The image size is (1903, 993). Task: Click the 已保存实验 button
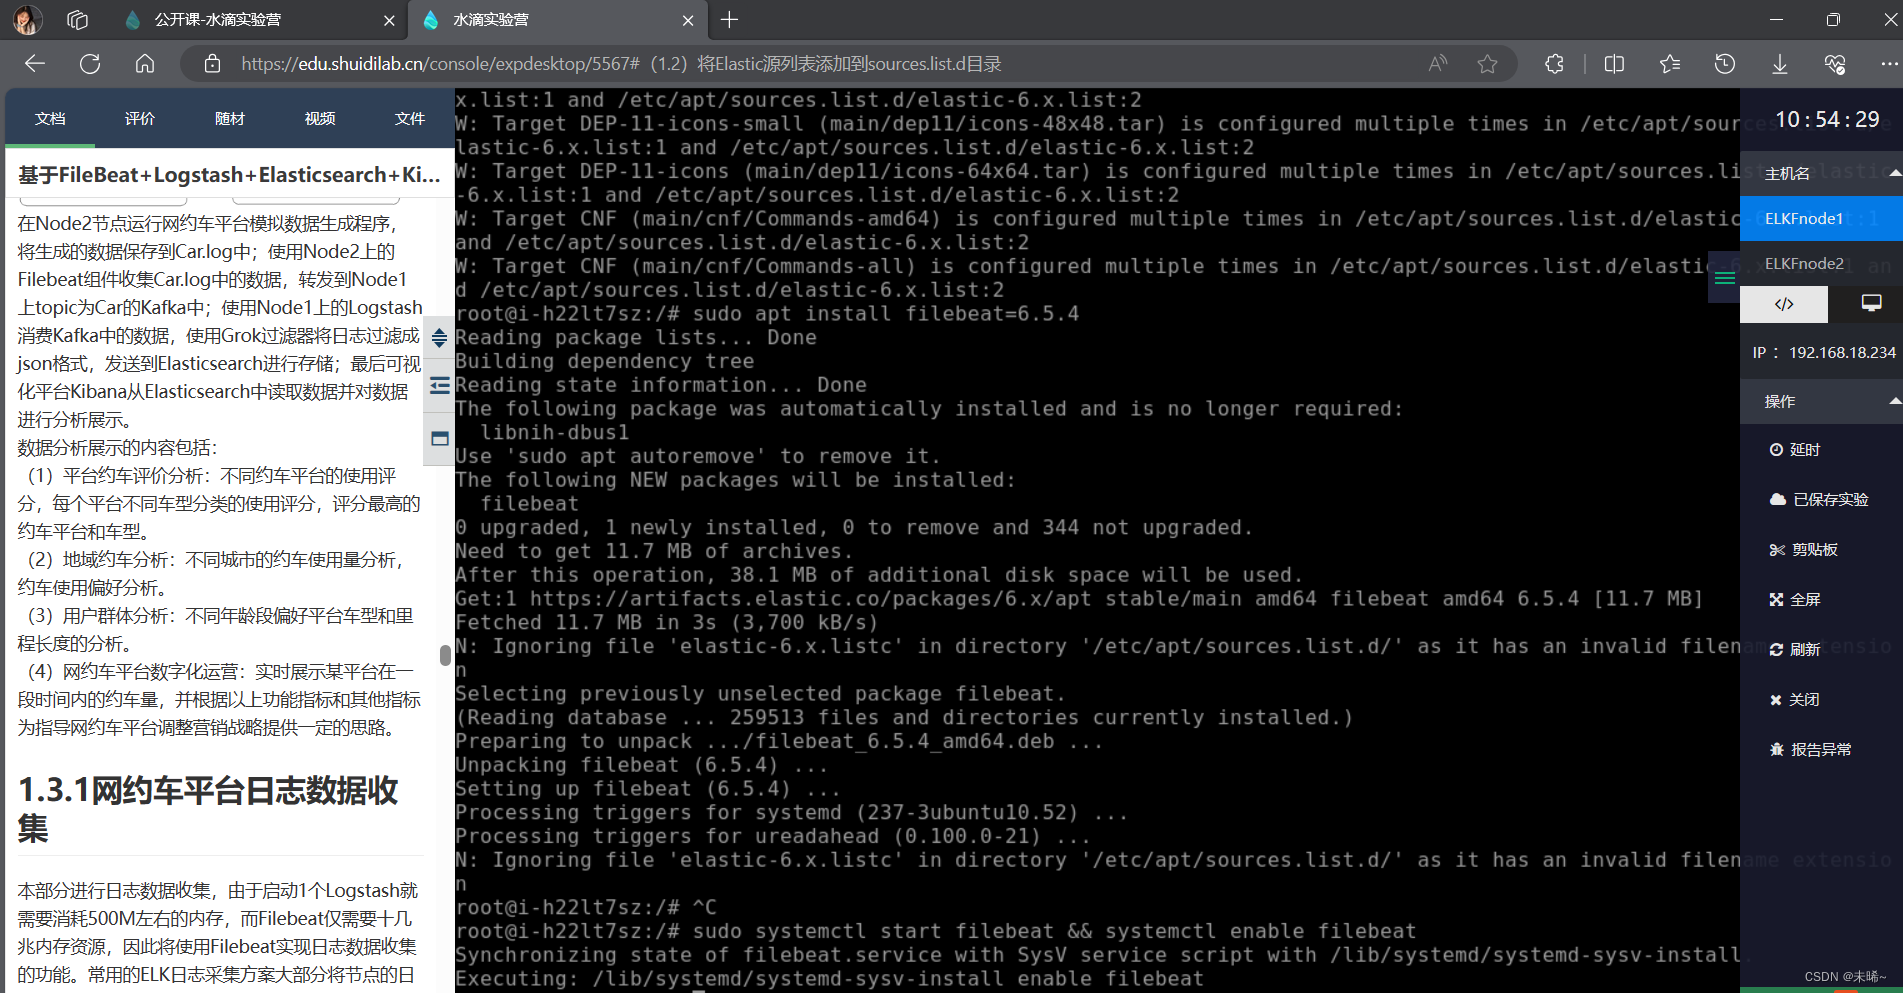[x=1819, y=500]
